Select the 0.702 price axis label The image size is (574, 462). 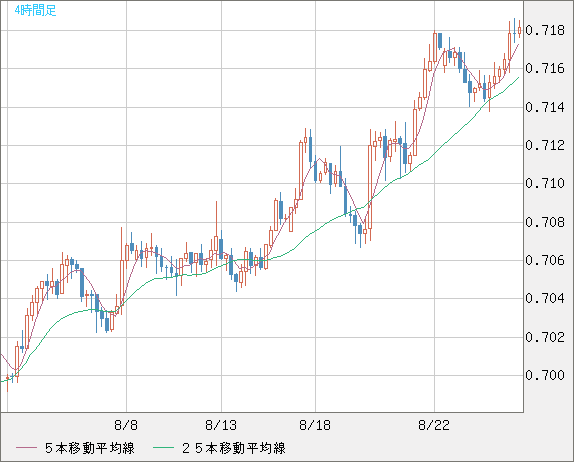[545, 337]
